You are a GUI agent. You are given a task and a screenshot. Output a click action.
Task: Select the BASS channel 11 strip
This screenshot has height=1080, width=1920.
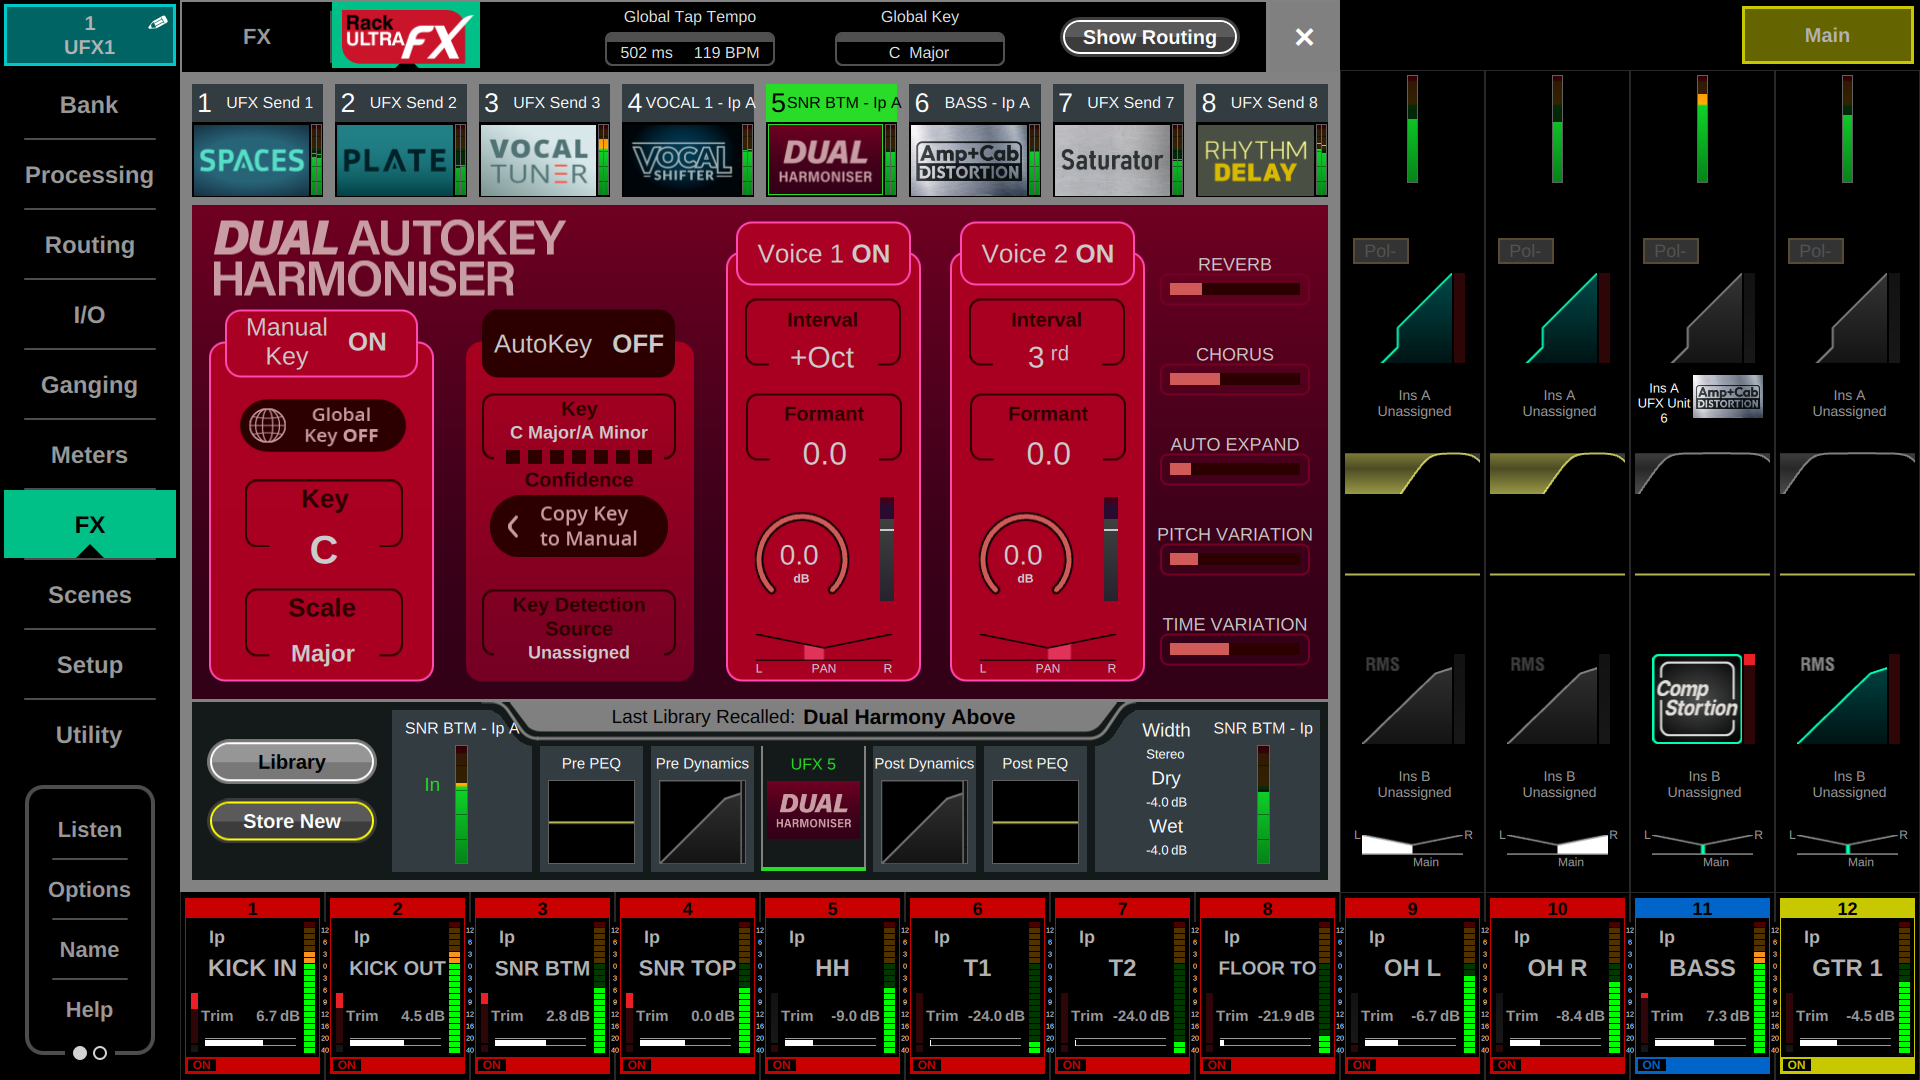(1701, 968)
